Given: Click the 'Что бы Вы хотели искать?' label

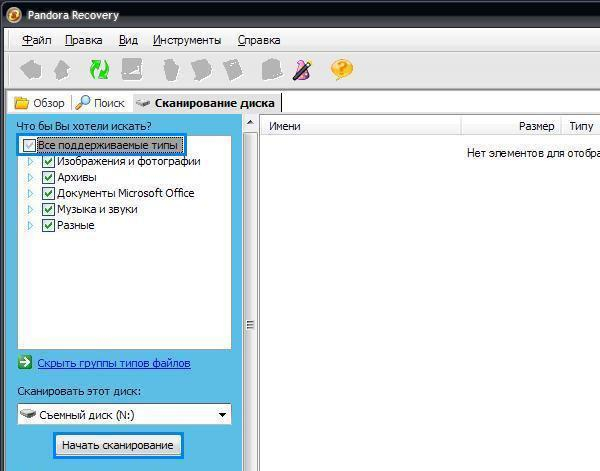Looking at the screenshot, I should [84, 126].
